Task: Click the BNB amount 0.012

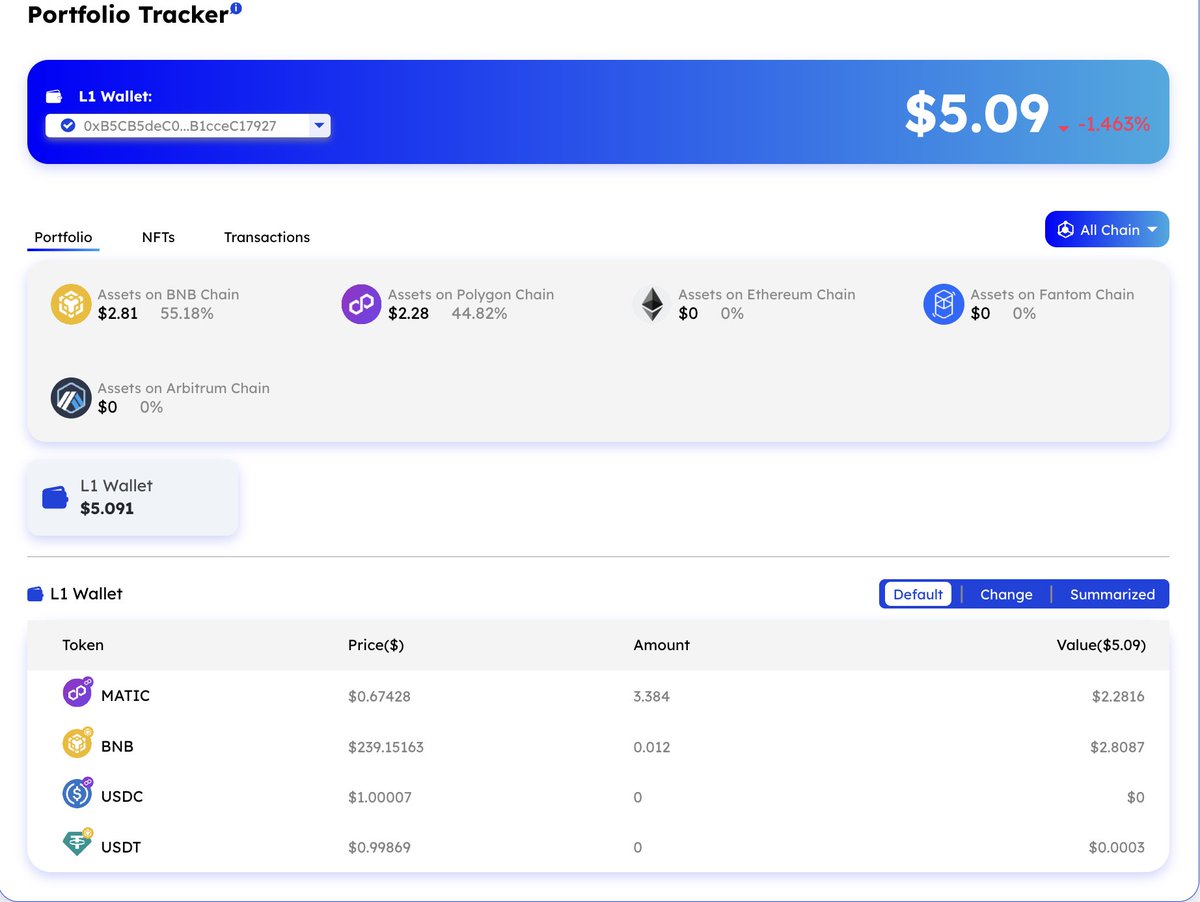Action: 651,747
